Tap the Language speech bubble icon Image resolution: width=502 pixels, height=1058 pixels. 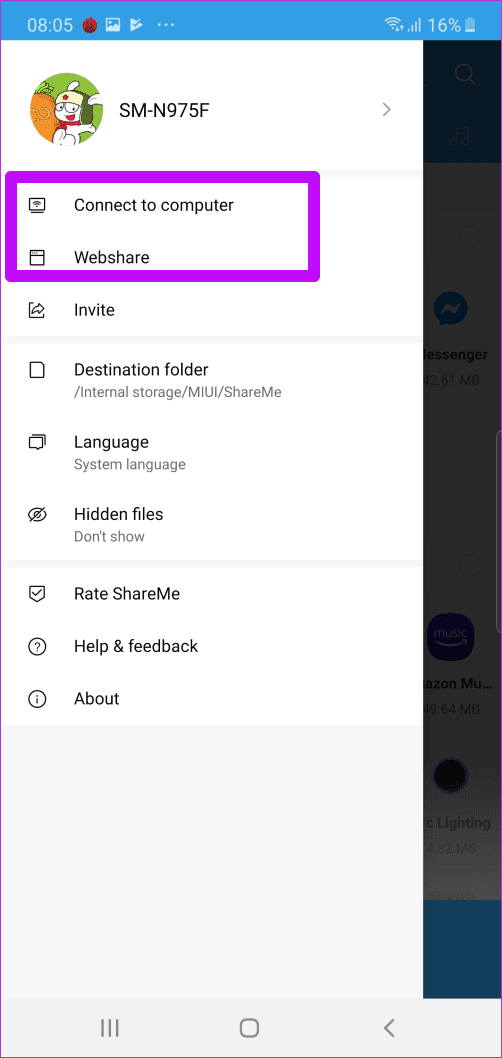(x=37, y=443)
